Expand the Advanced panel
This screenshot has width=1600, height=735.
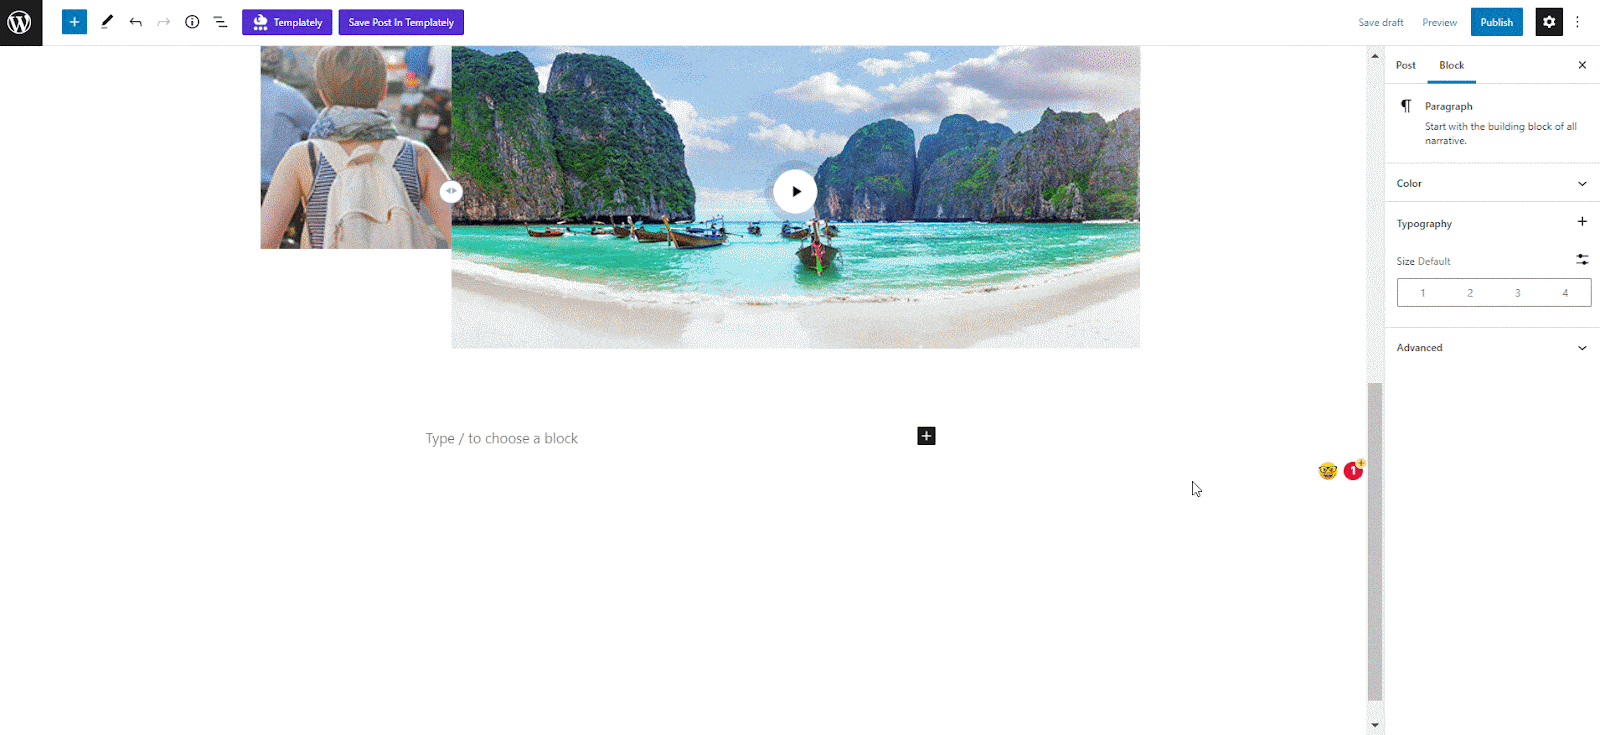pos(1492,348)
